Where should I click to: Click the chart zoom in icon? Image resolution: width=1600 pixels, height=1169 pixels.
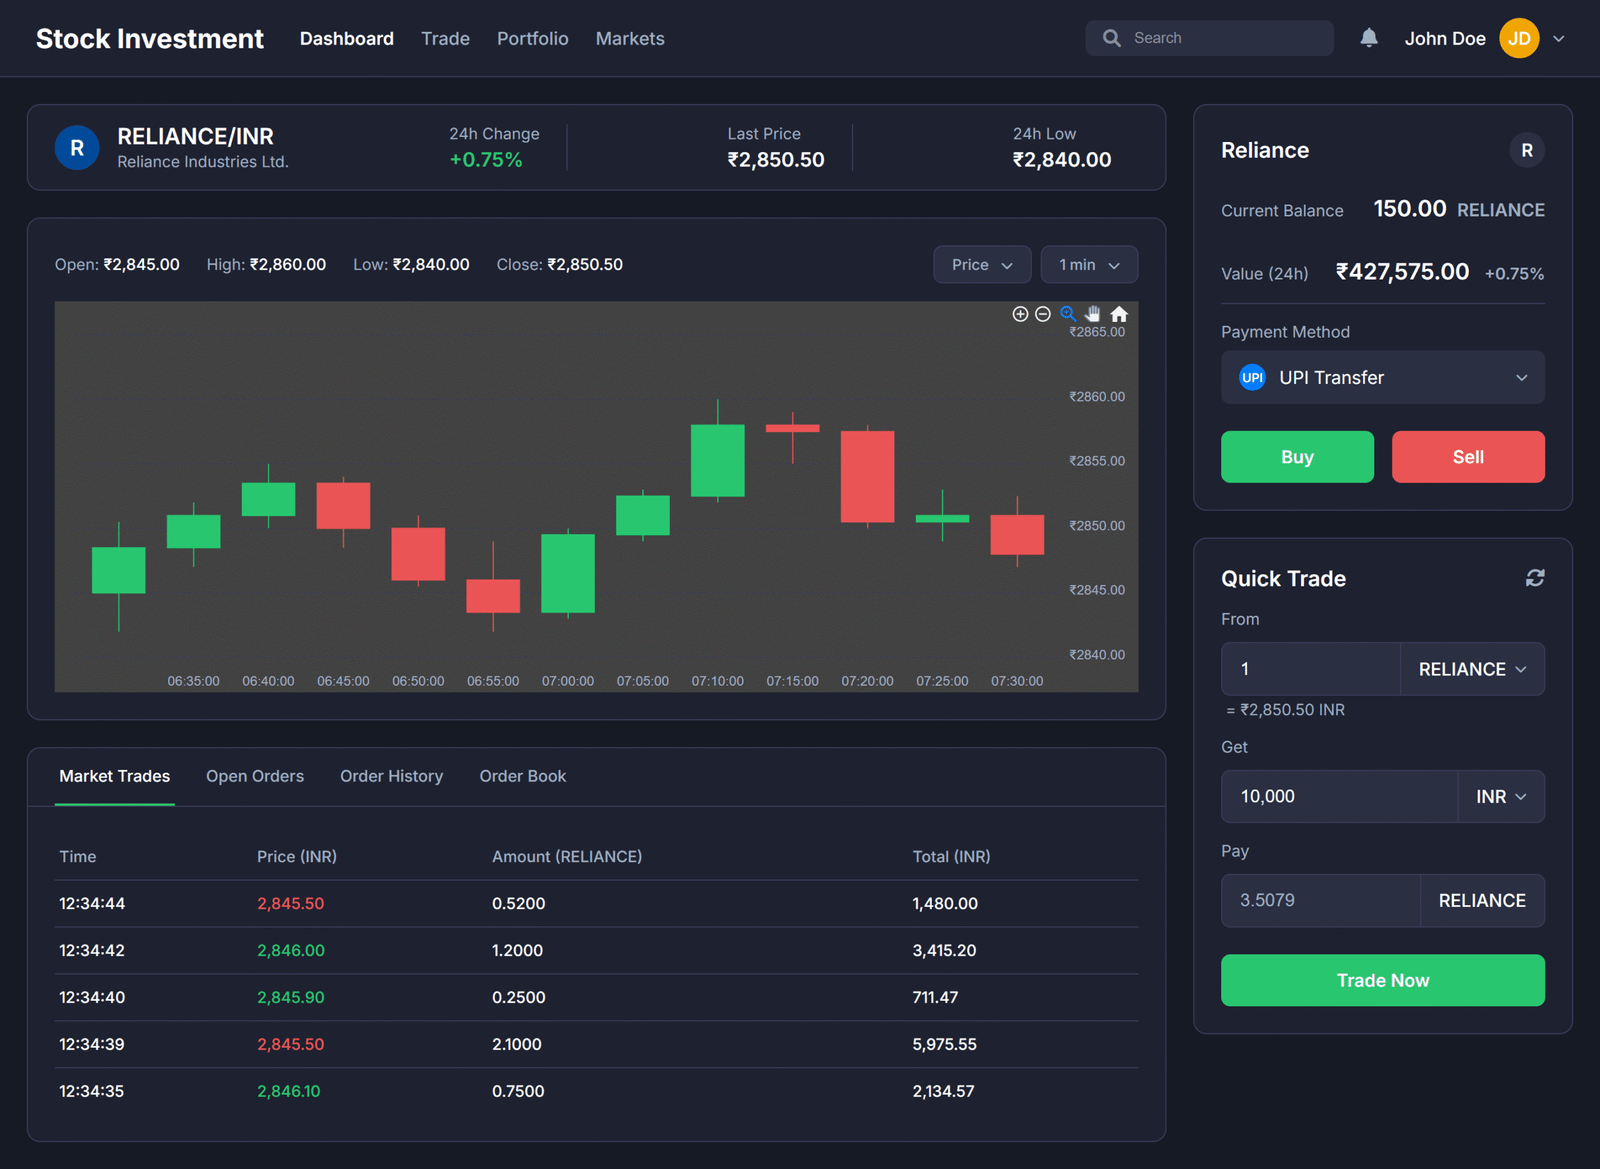point(1020,314)
